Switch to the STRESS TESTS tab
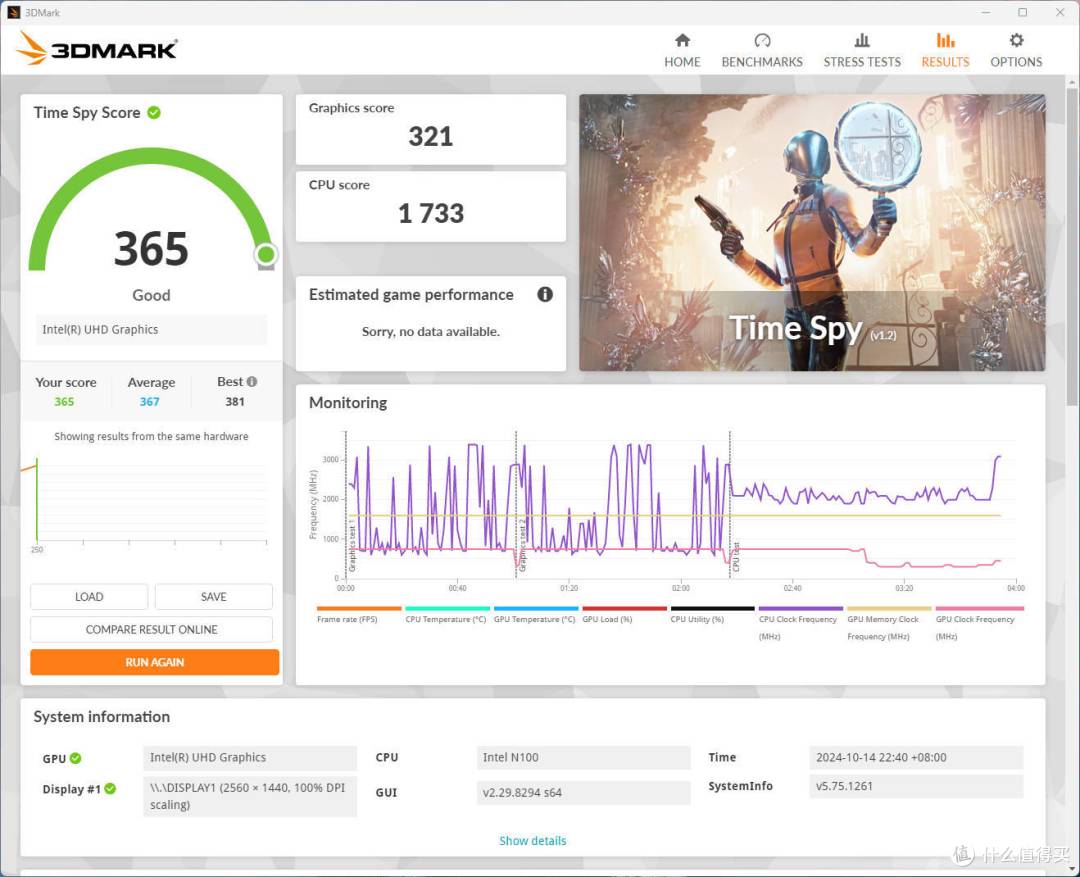This screenshot has width=1080, height=877. (862, 50)
